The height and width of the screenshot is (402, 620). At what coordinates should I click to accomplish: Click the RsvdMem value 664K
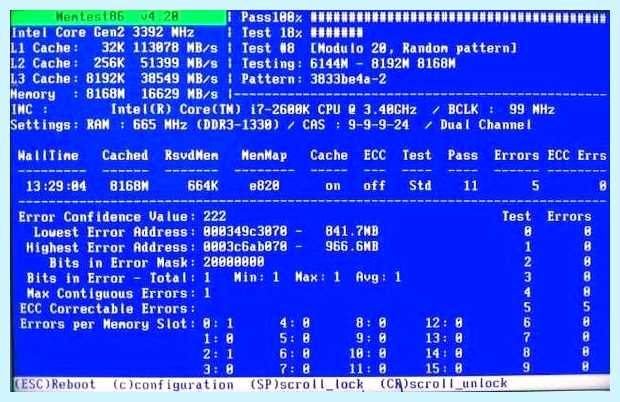point(203,186)
